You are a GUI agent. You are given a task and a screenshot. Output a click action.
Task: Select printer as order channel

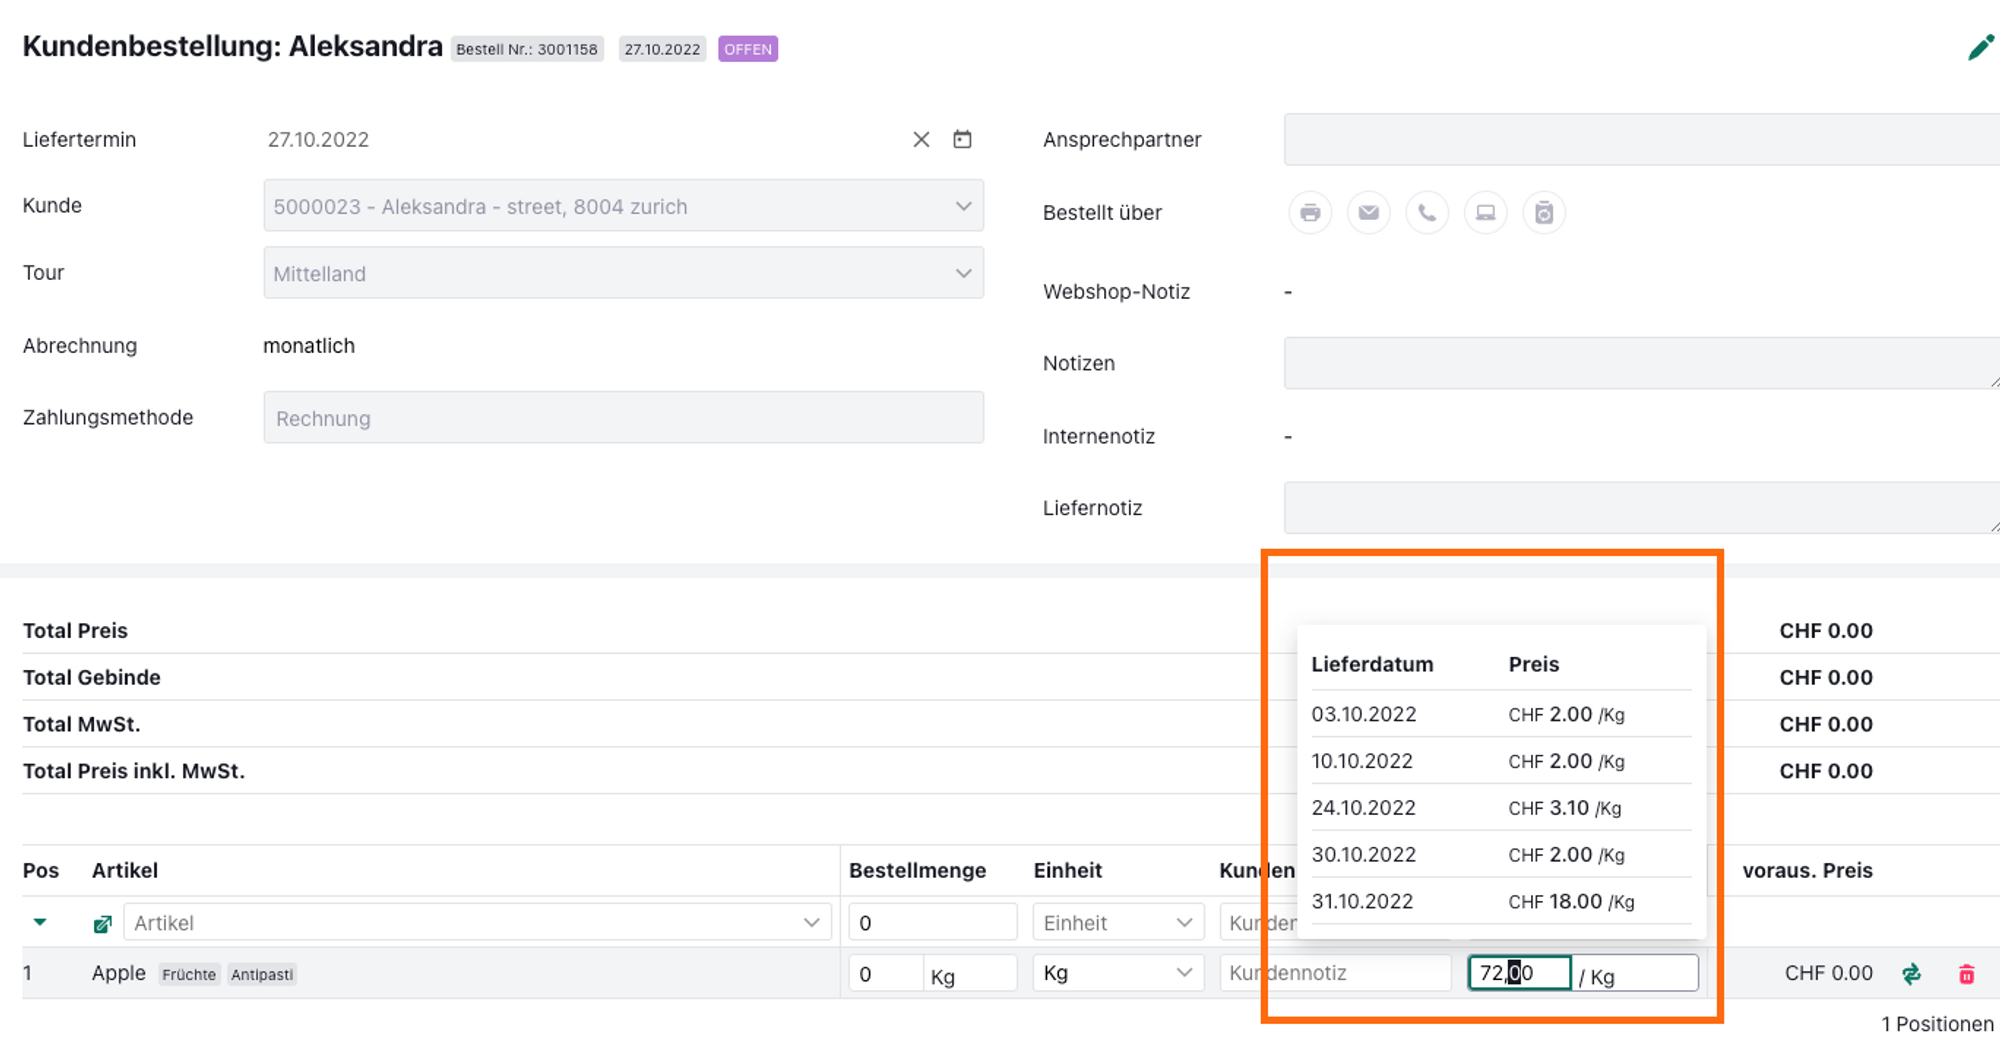tap(1310, 213)
